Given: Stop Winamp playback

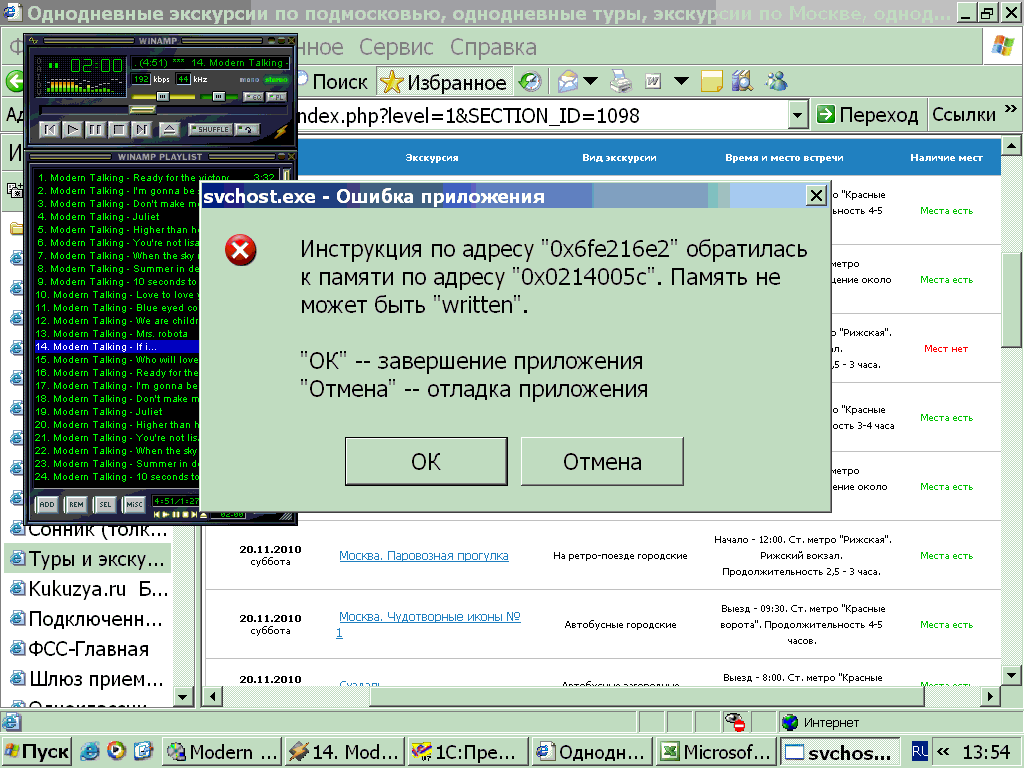Looking at the screenshot, I should [118, 129].
